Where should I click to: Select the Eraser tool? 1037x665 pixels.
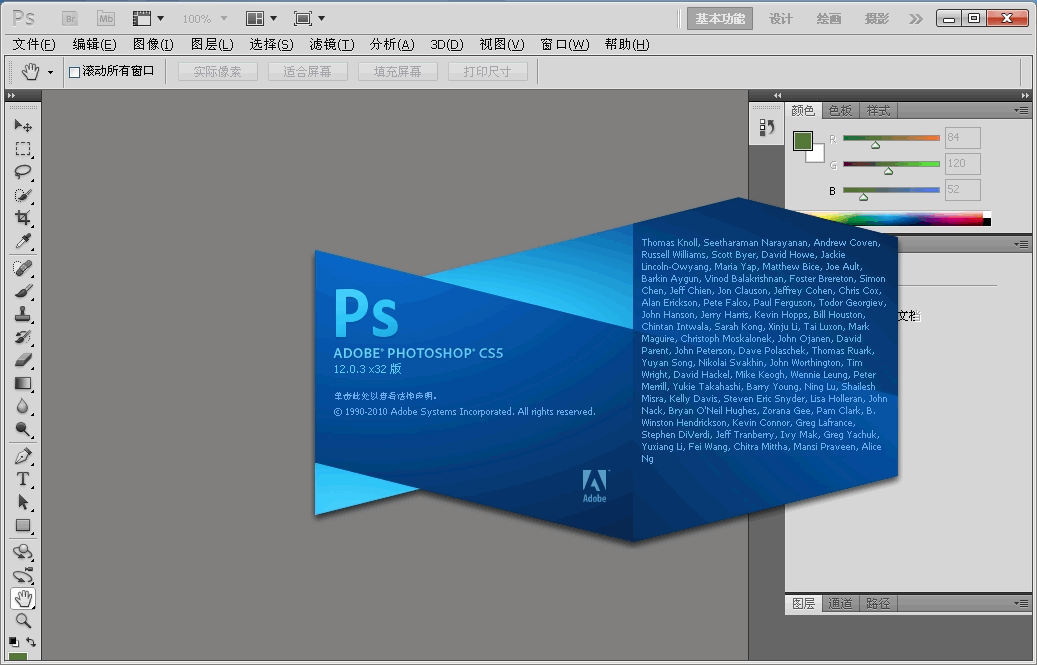pyautogui.click(x=23, y=360)
